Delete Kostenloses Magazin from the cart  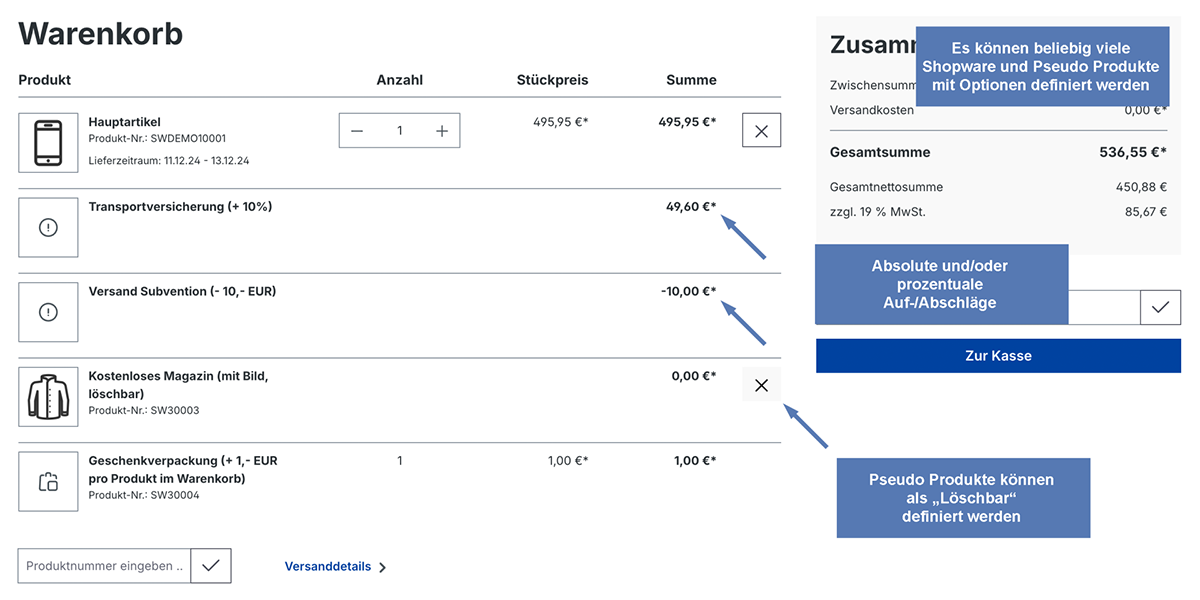click(x=761, y=385)
